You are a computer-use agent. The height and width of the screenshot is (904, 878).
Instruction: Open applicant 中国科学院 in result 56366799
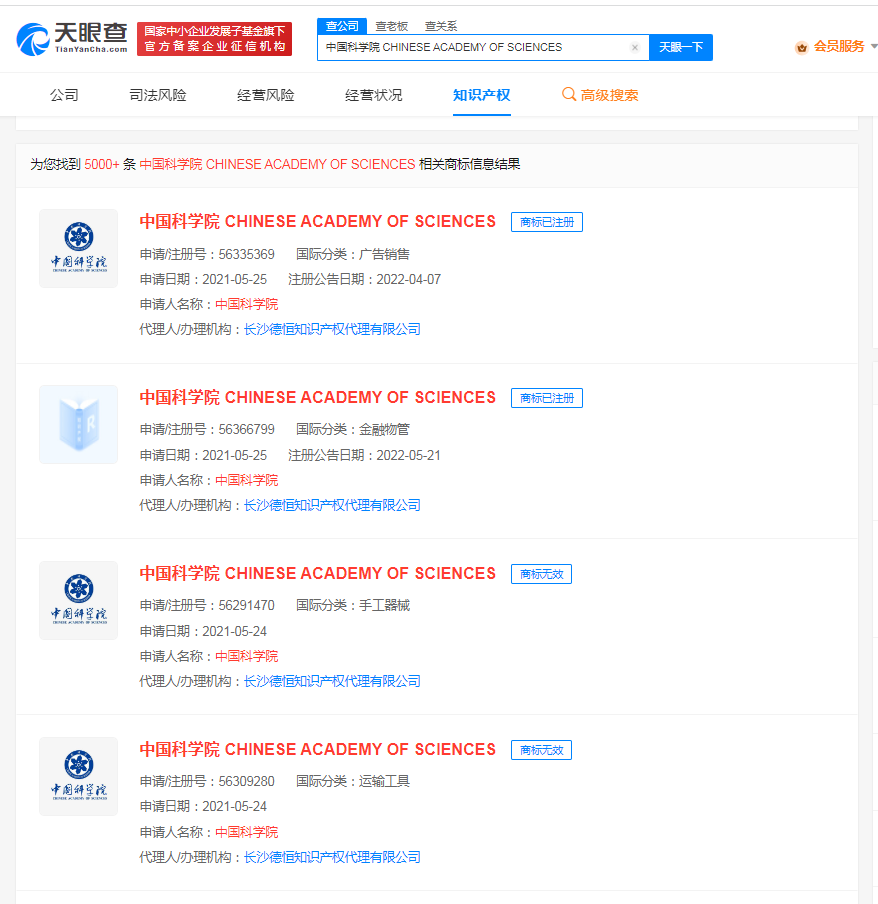pos(247,480)
